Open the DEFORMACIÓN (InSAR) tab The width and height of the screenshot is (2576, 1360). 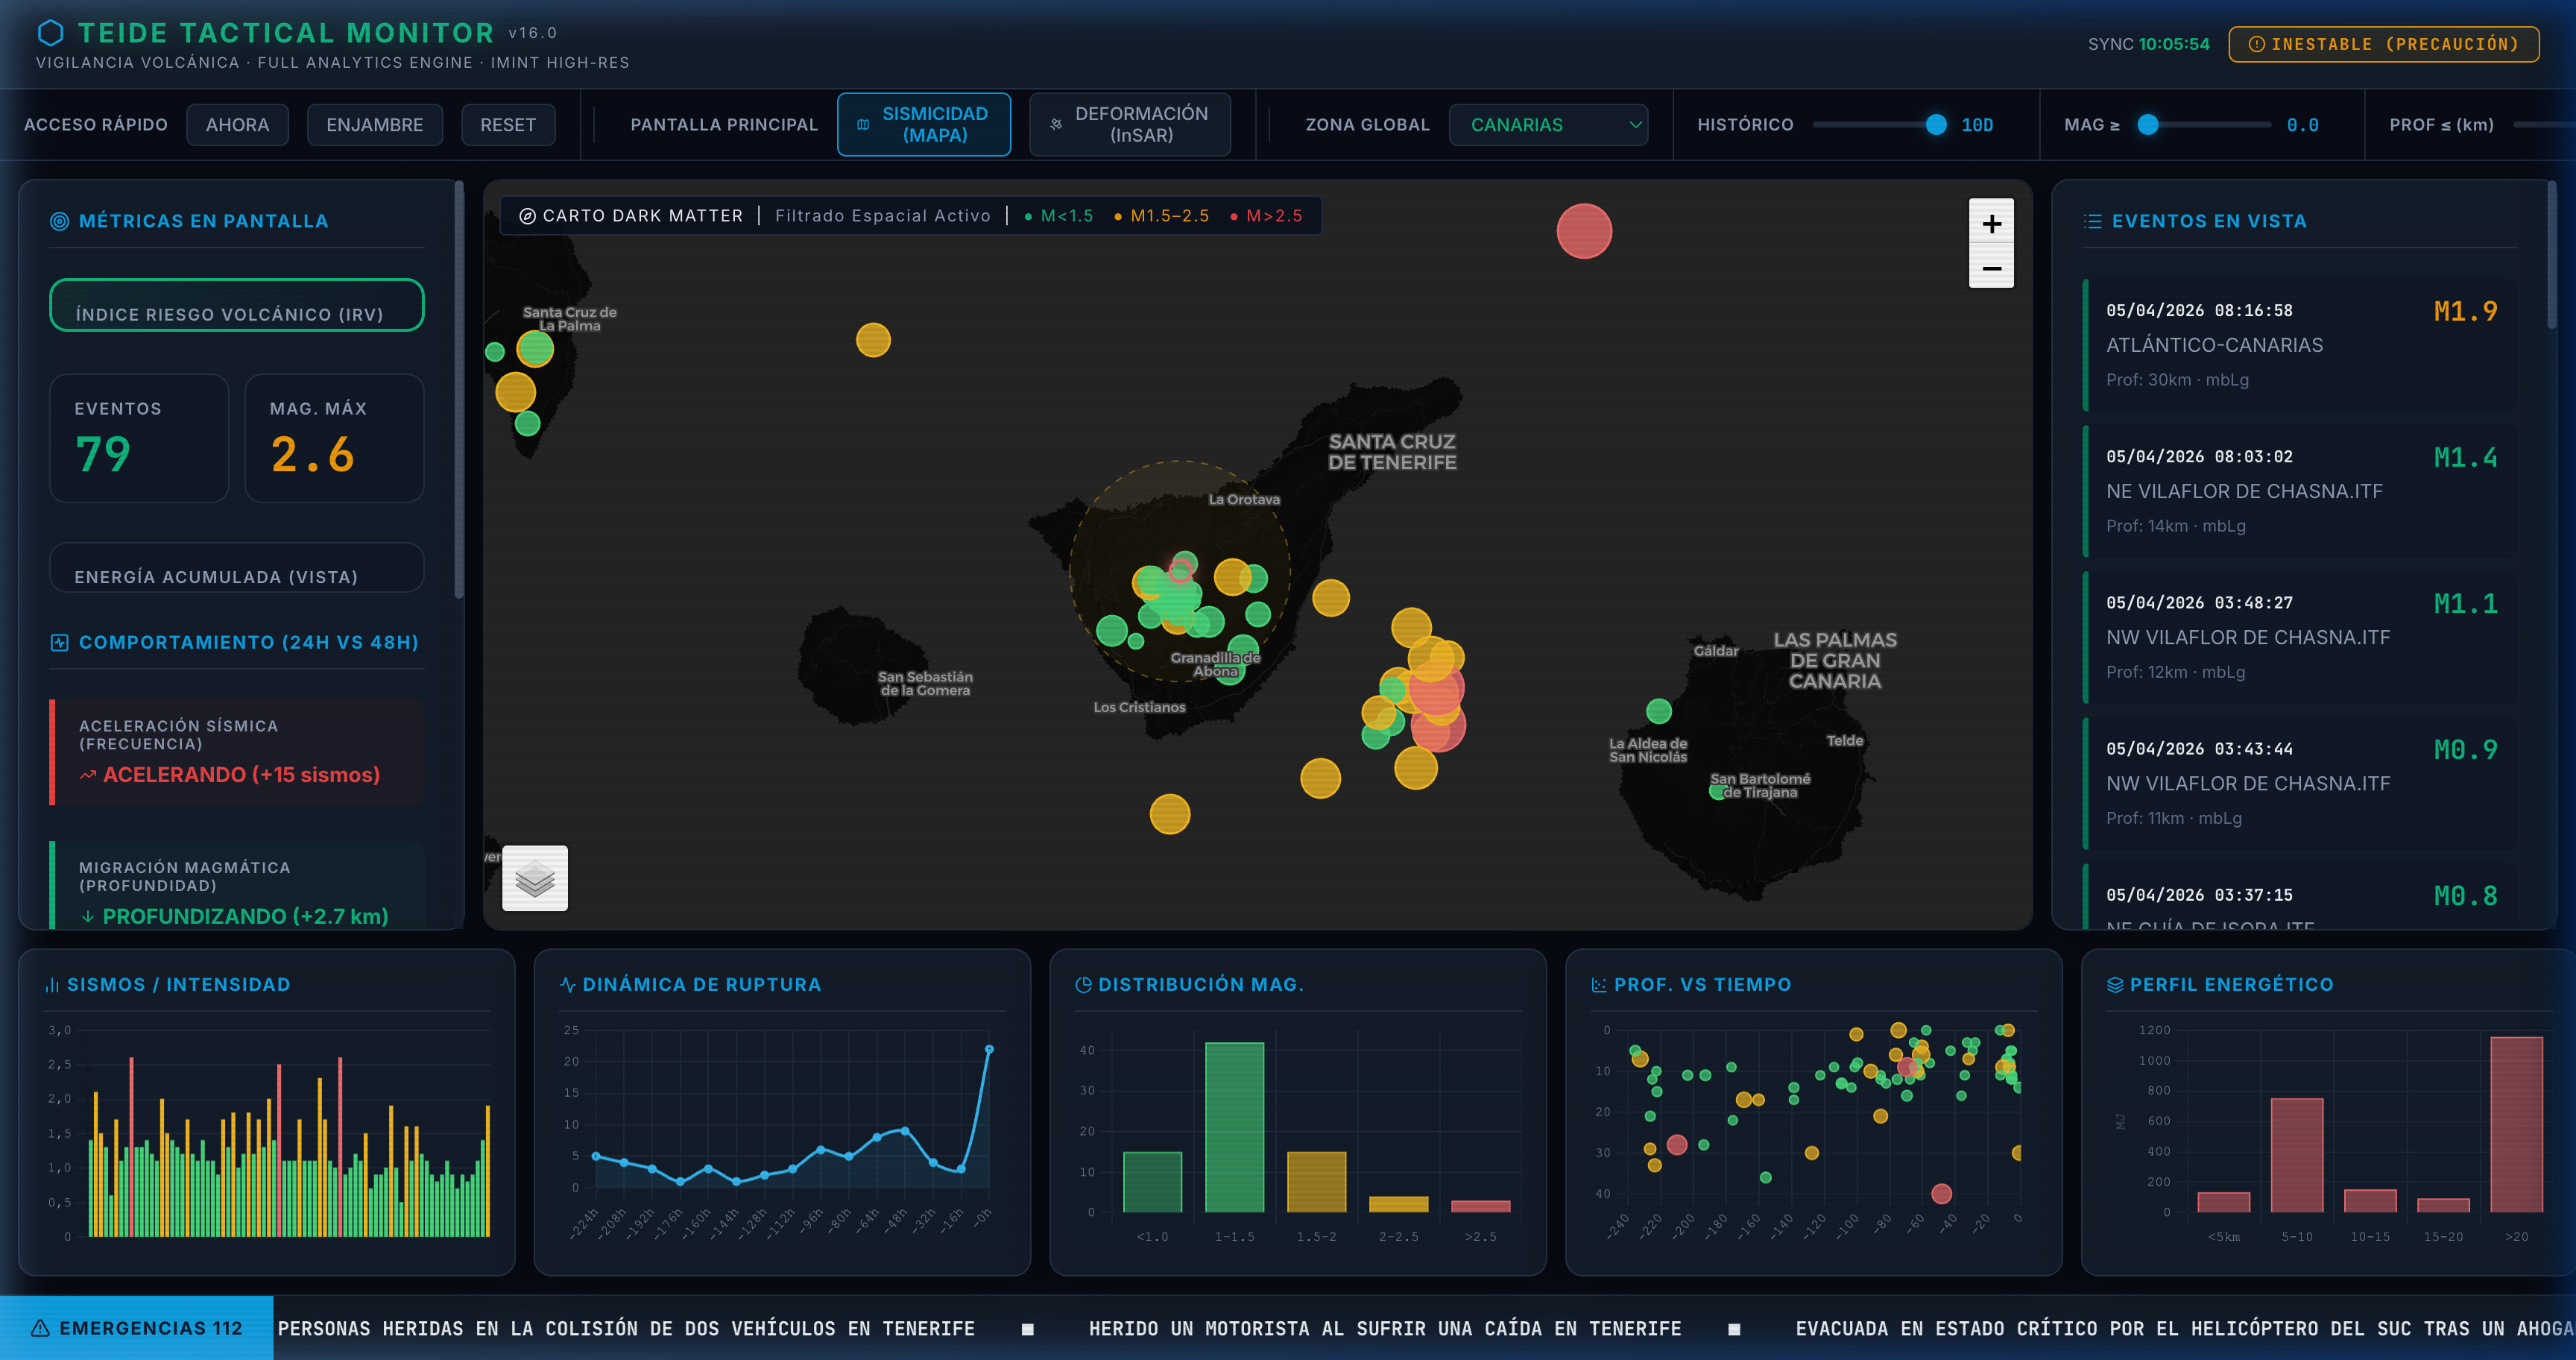(1130, 125)
